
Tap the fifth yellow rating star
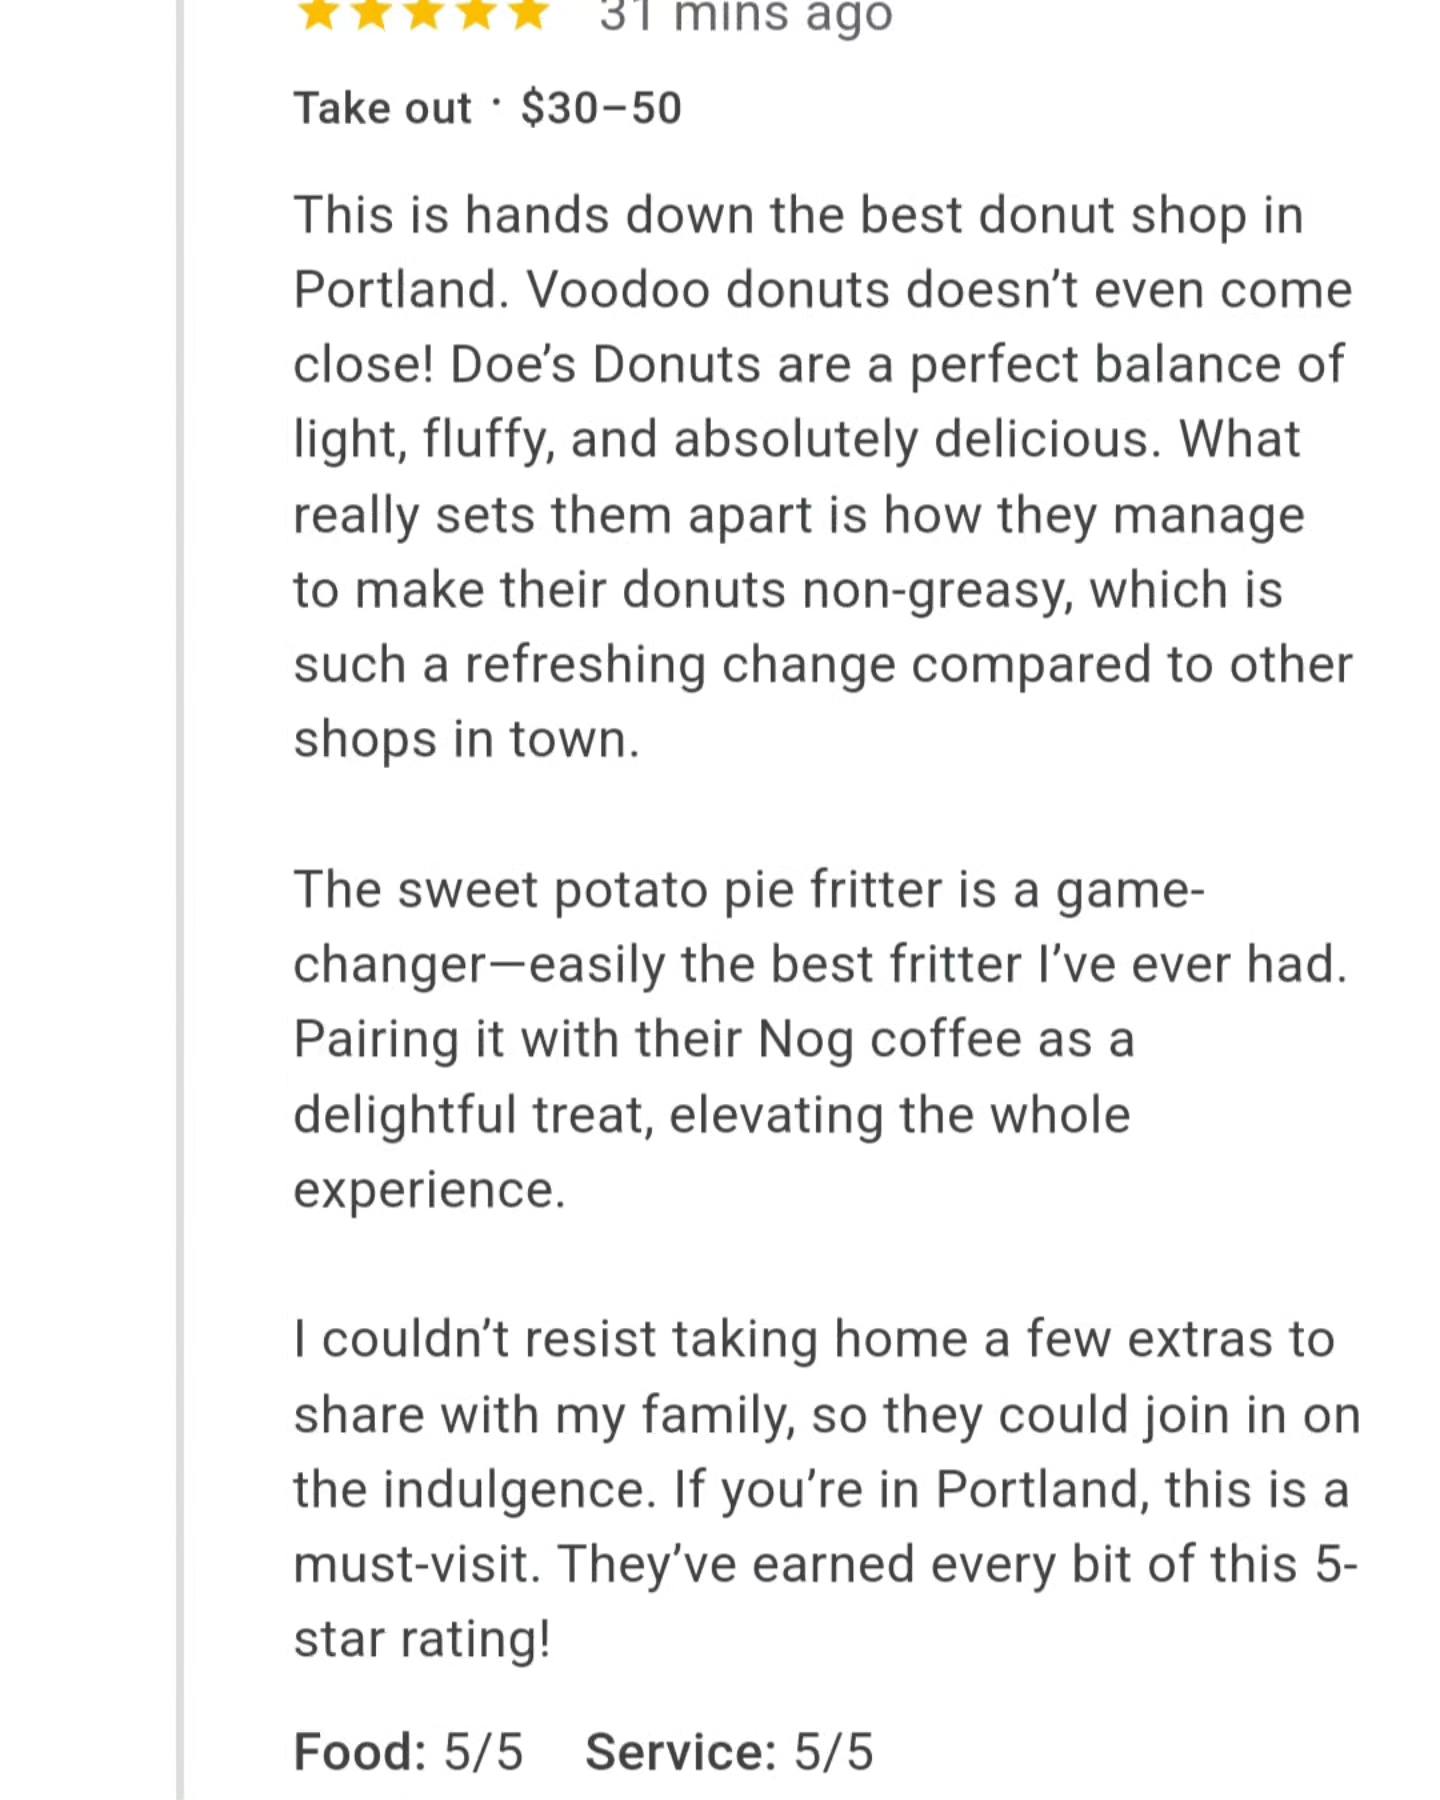(x=528, y=12)
